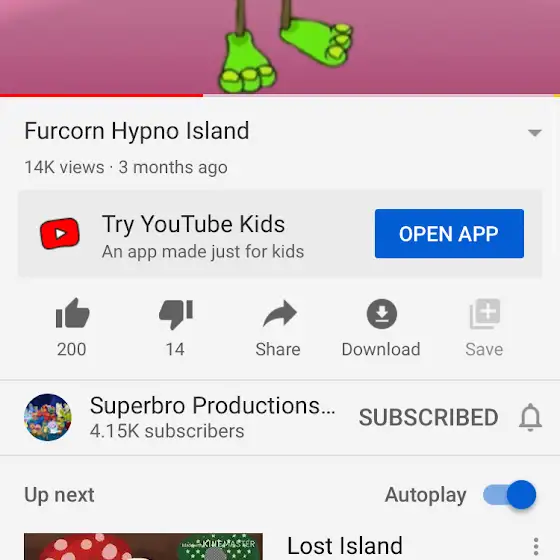Tap the Try YouTube Kids banner text
The height and width of the screenshot is (560, 560).
coord(193,224)
